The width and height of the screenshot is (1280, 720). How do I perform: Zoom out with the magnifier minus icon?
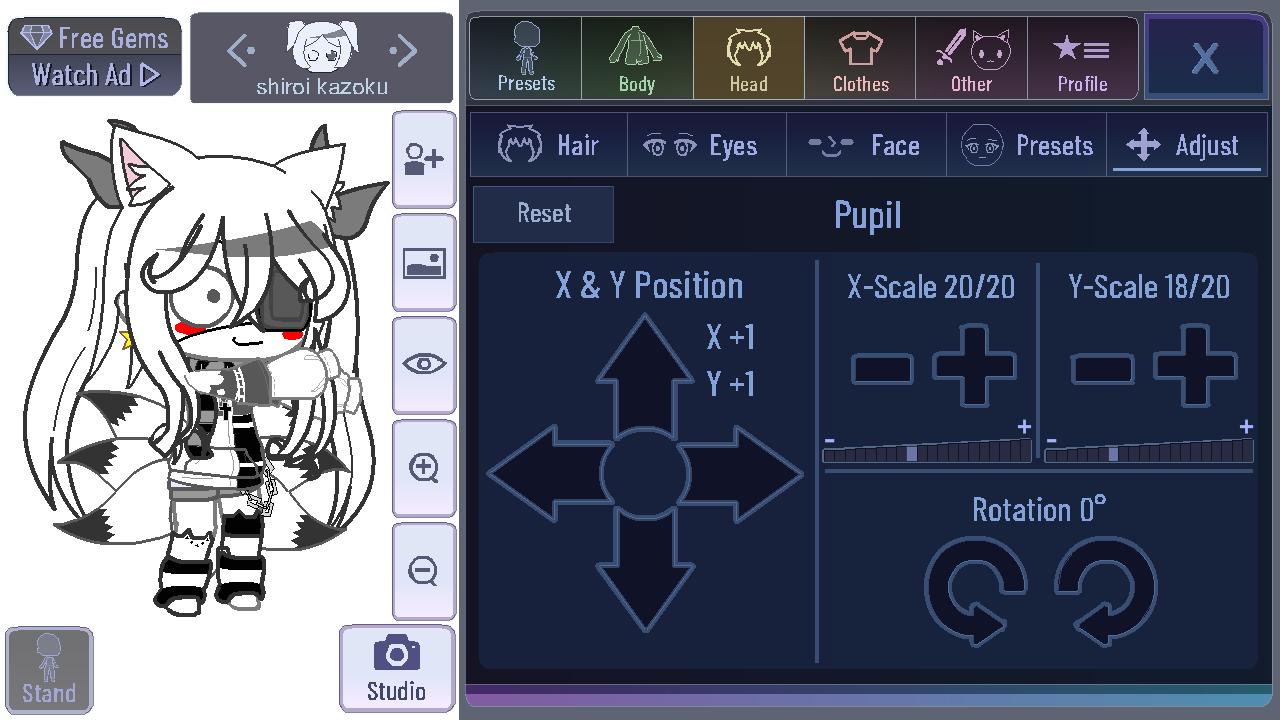click(424, 571)
